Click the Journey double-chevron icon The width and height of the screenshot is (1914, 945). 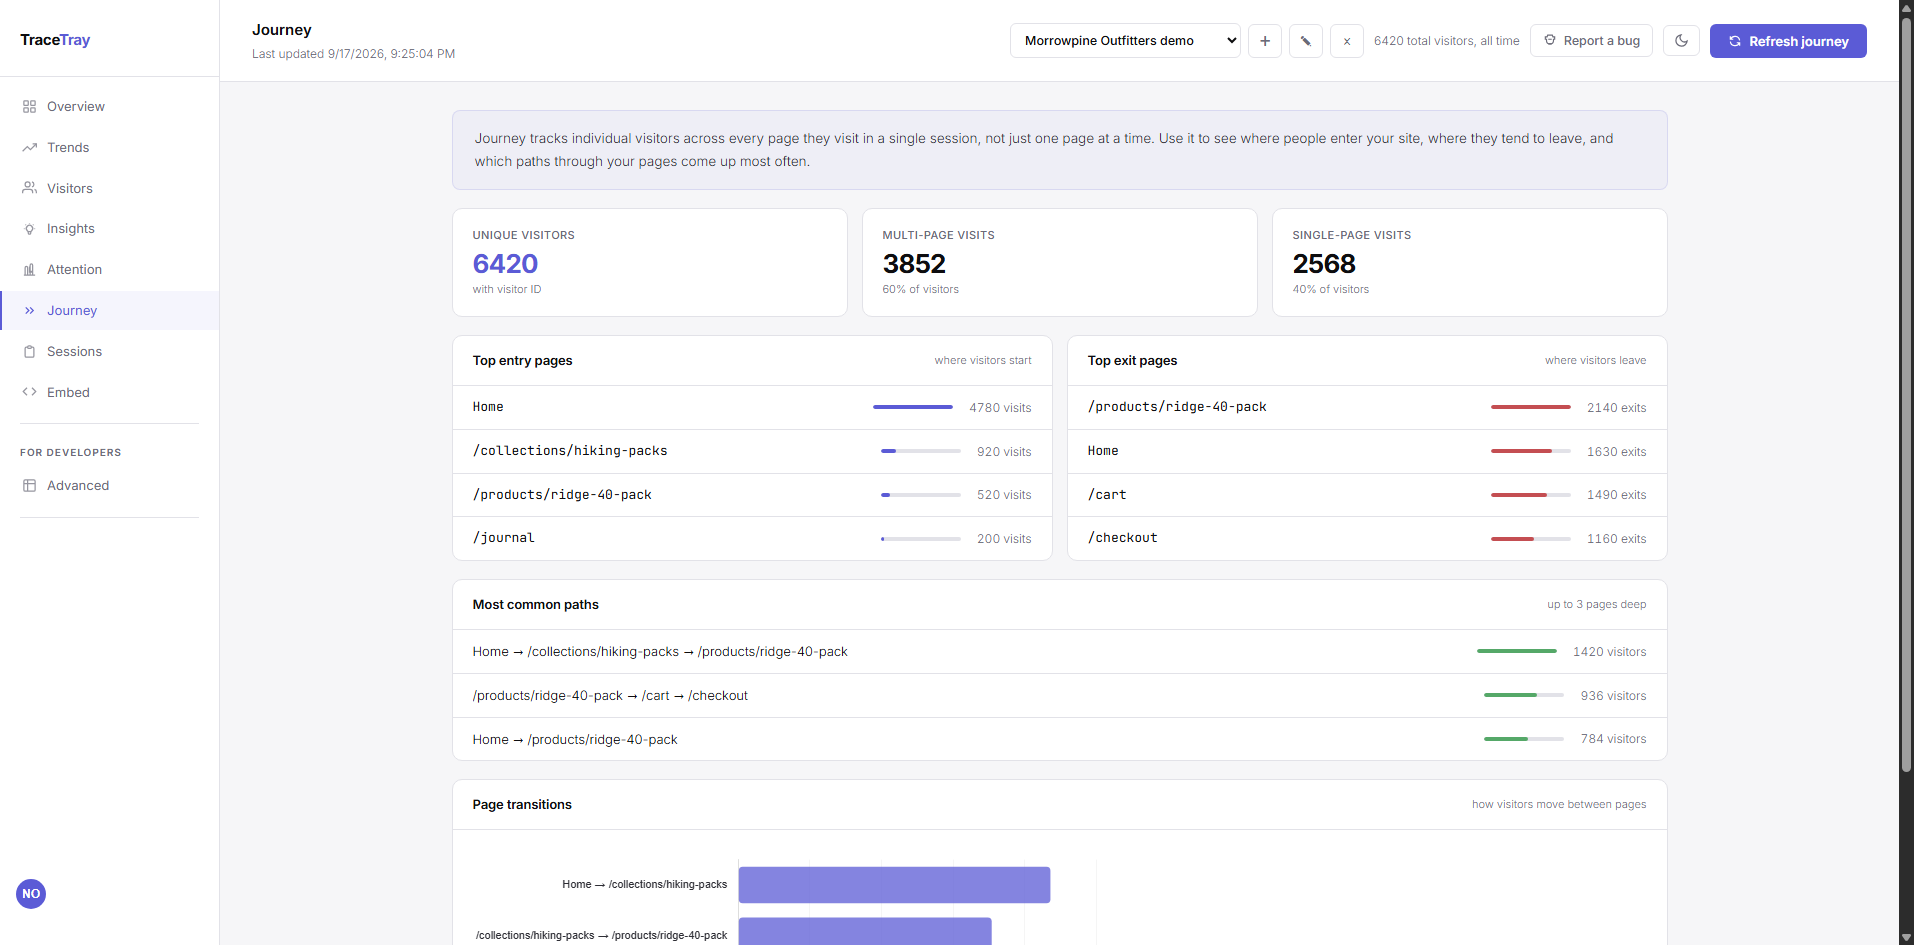click(x=30, y=311)
